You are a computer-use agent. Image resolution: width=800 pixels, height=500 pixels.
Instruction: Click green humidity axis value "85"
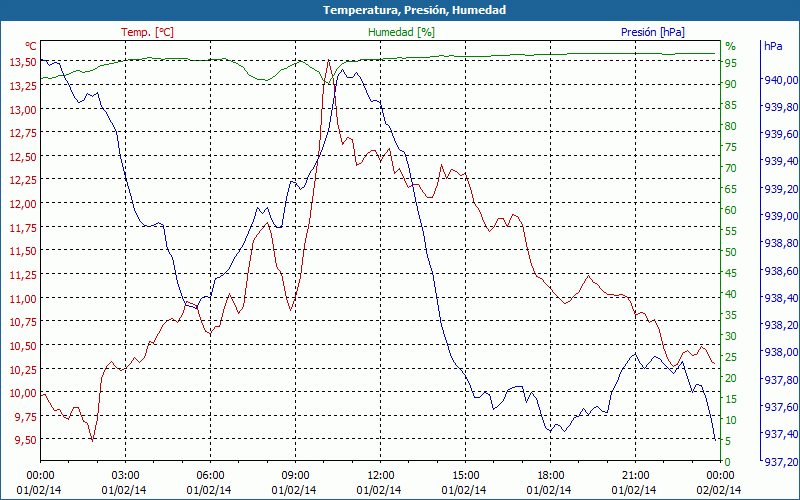point(731,105)
